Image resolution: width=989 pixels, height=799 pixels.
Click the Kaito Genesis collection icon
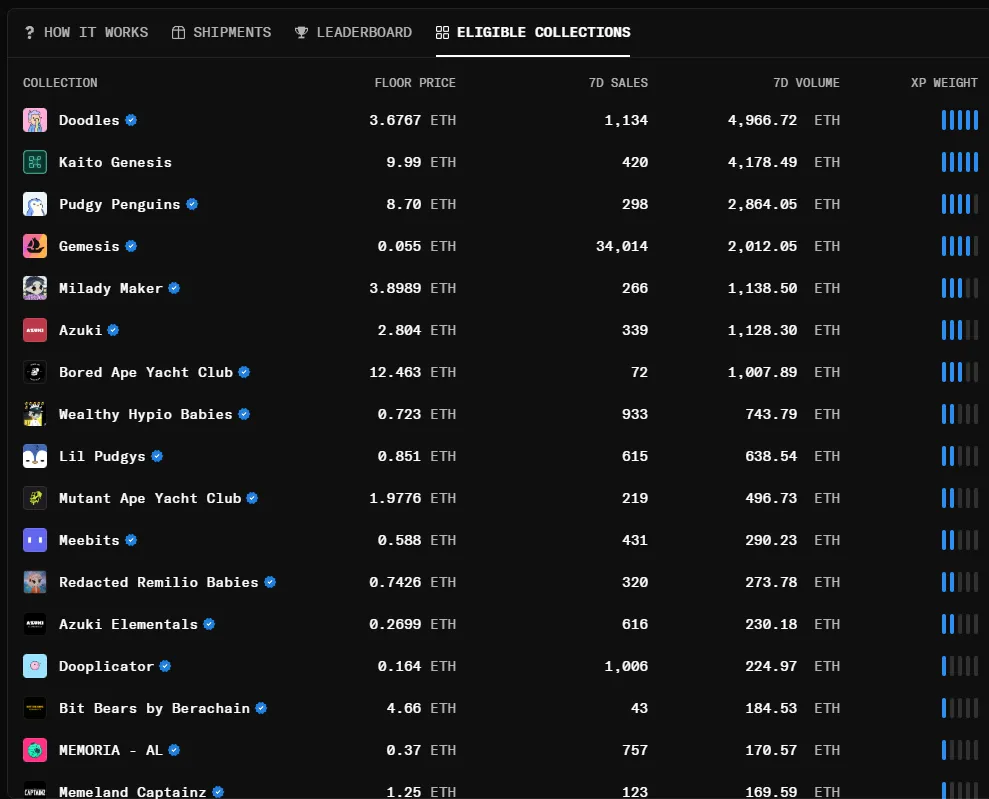(35, 162)
